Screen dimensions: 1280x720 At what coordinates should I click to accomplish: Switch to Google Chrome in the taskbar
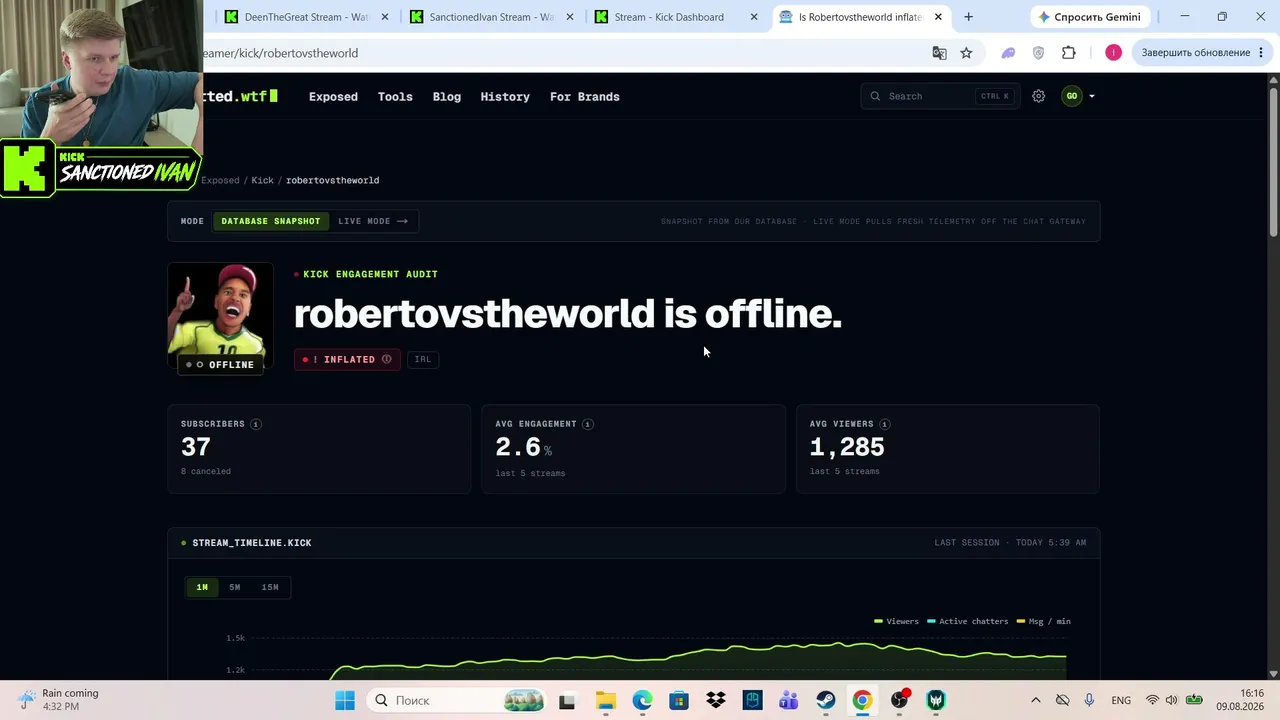(862, 700)
